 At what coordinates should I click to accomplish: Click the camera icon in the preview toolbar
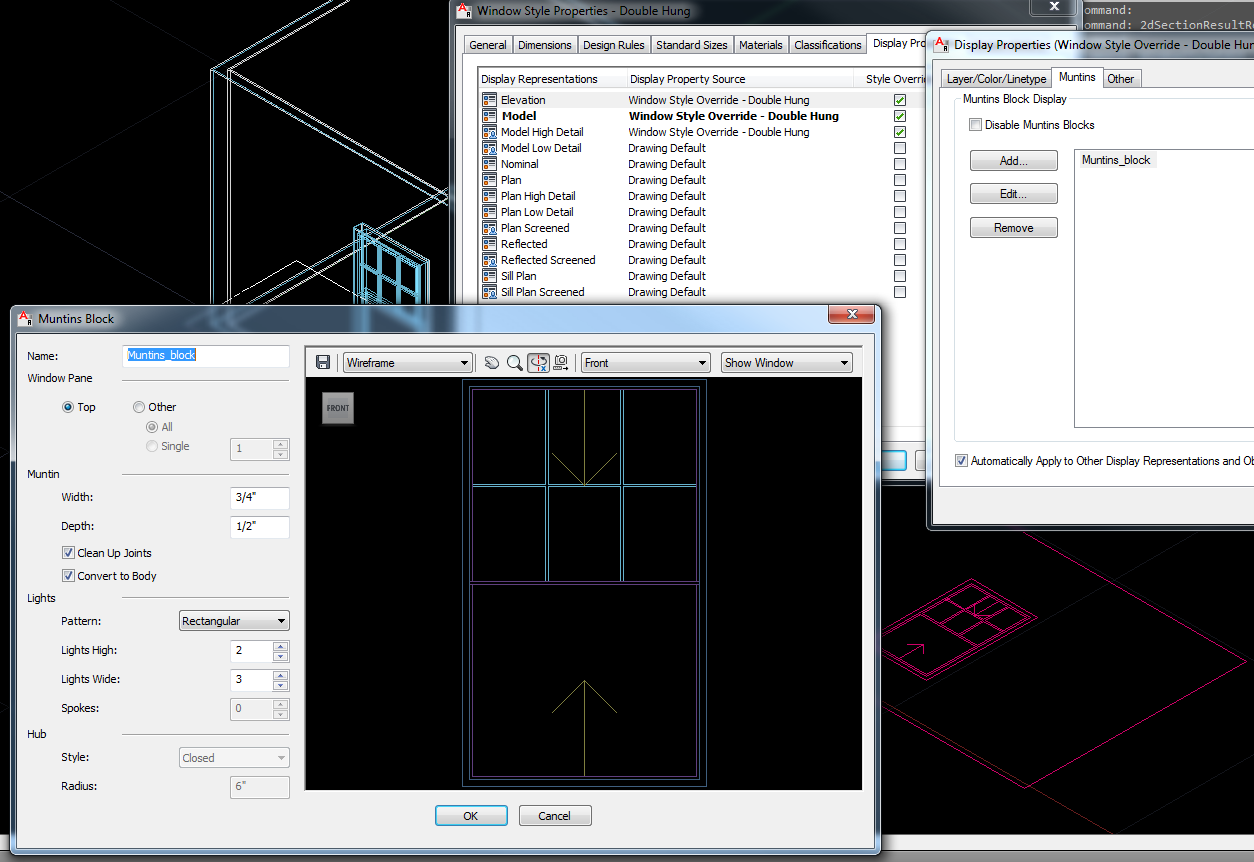[561, 363]
